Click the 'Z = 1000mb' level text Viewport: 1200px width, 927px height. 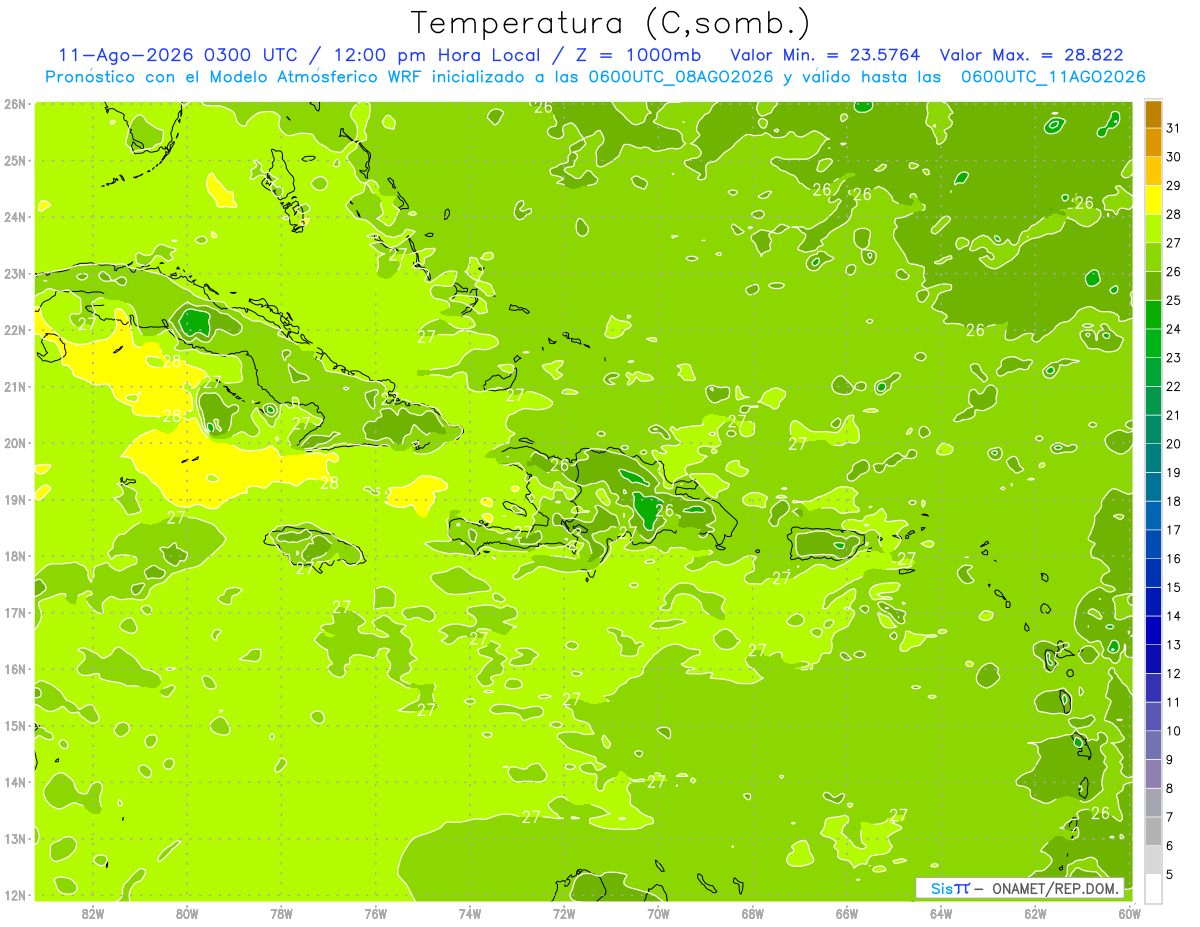pyautogui.click(x=638, y=55)
